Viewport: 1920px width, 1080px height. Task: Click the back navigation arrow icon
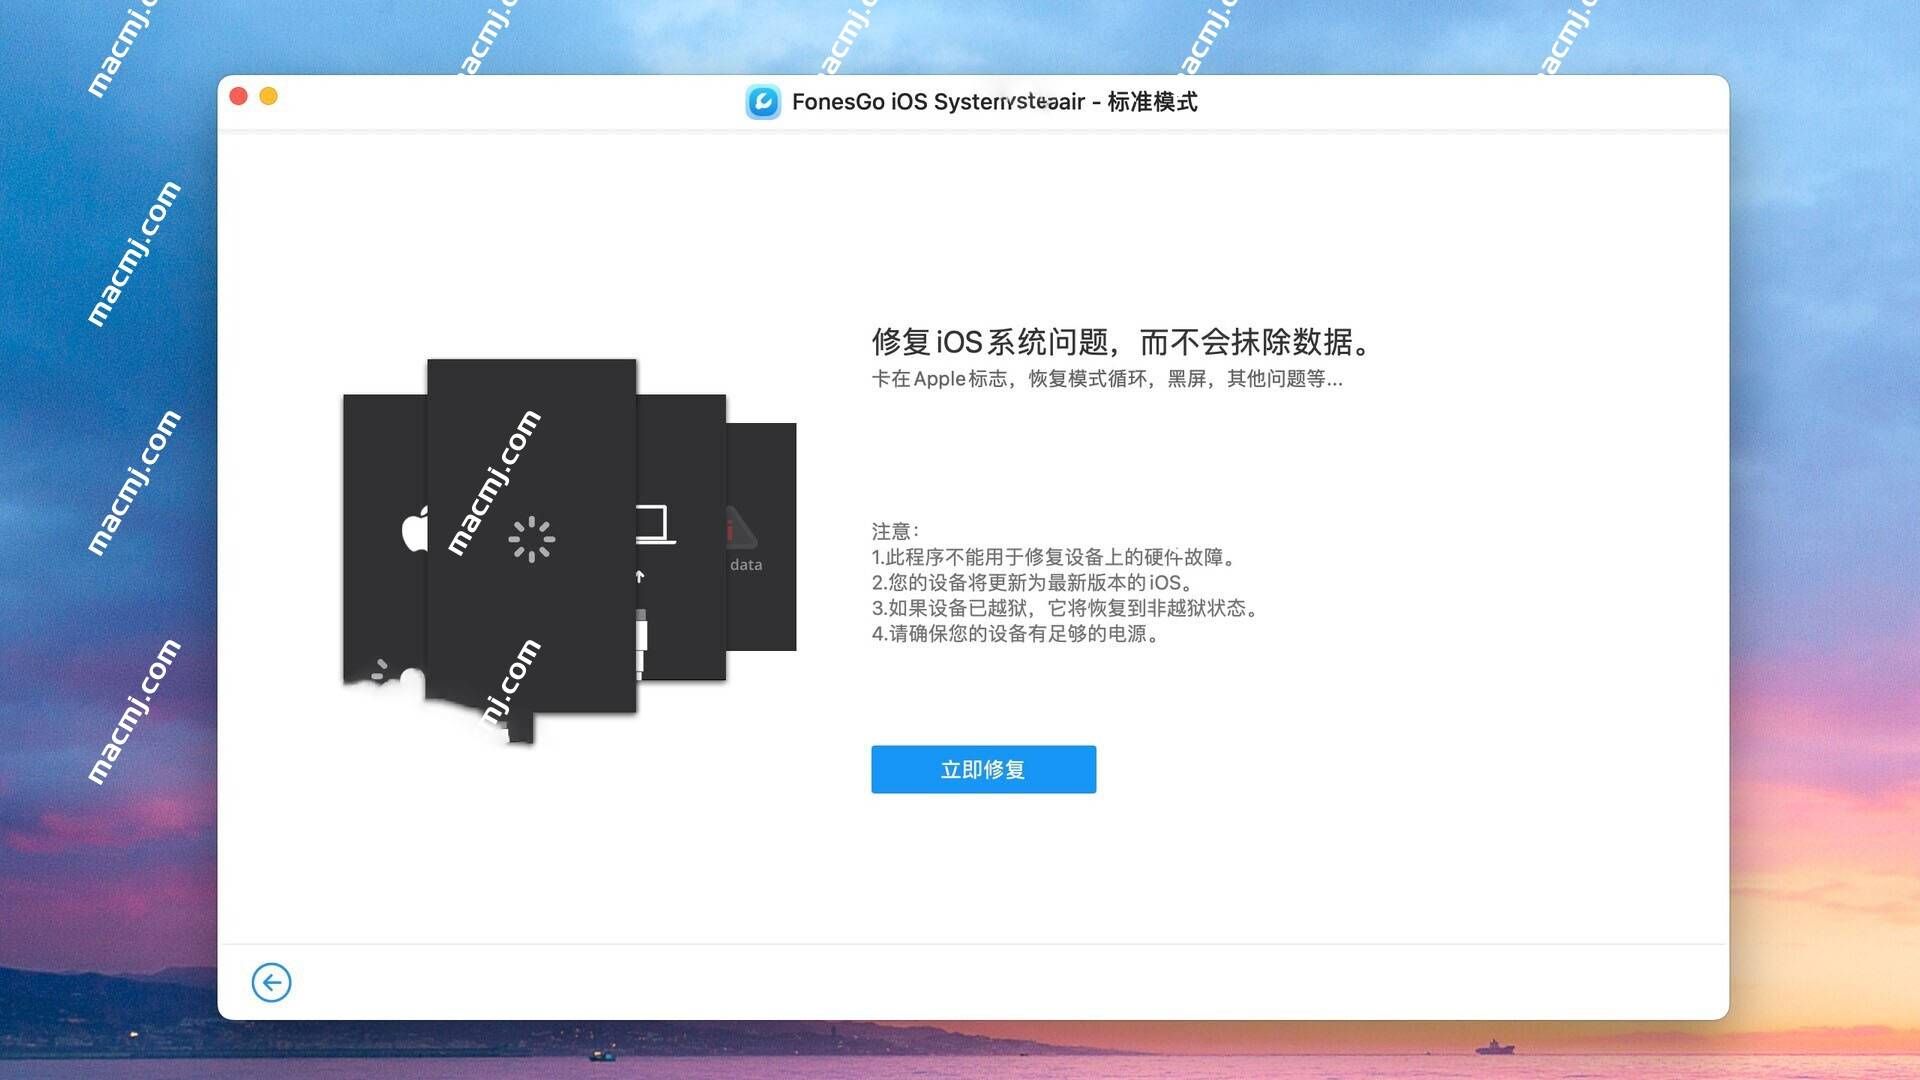point(269,982)
